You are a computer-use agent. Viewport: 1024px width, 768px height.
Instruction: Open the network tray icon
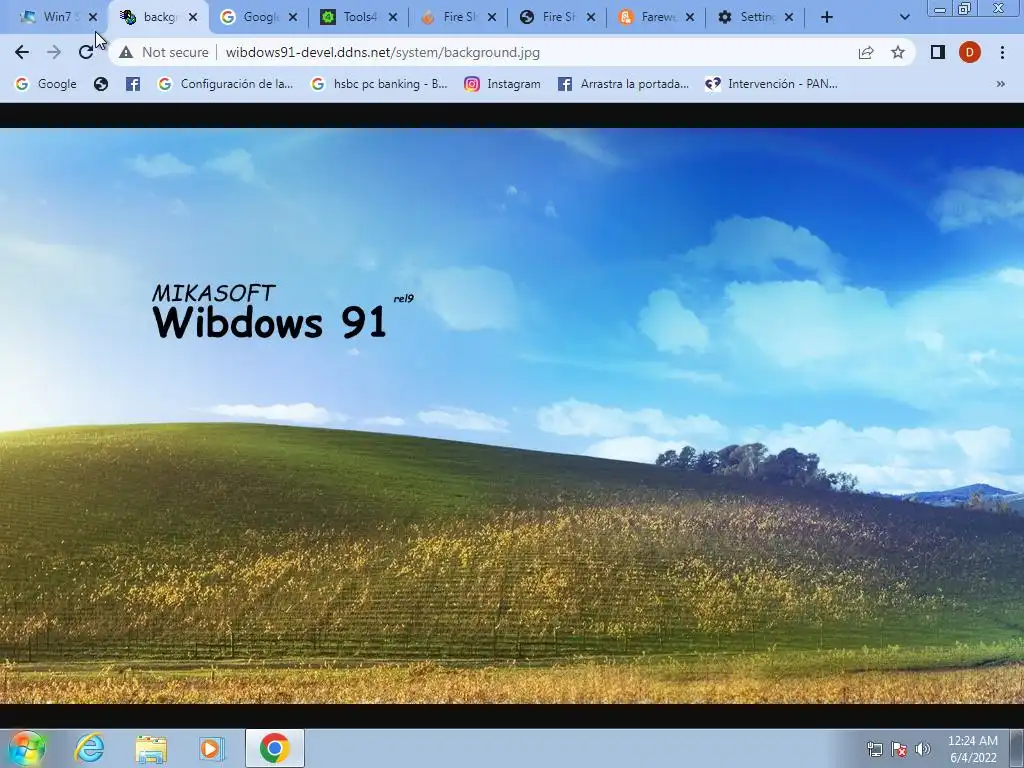[874, 749]
